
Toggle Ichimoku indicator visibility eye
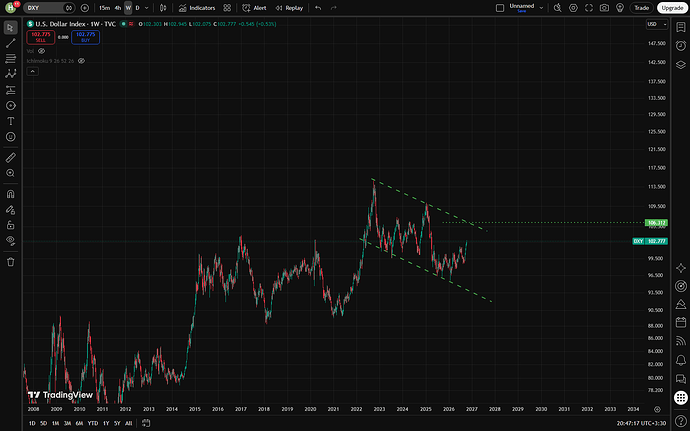(x=81, y=61)
